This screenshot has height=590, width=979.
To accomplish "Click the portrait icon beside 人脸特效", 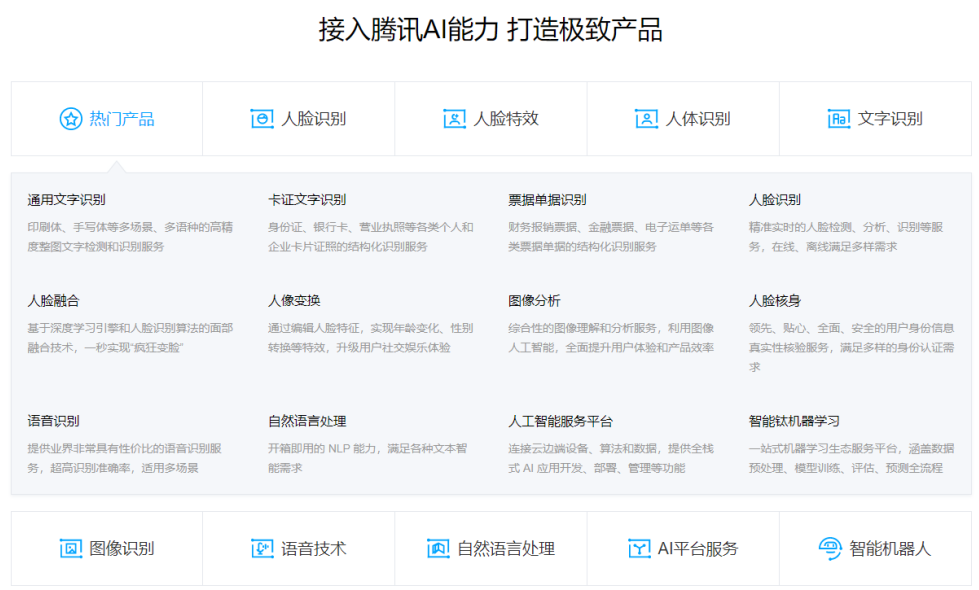I will (x=455, y=119).
